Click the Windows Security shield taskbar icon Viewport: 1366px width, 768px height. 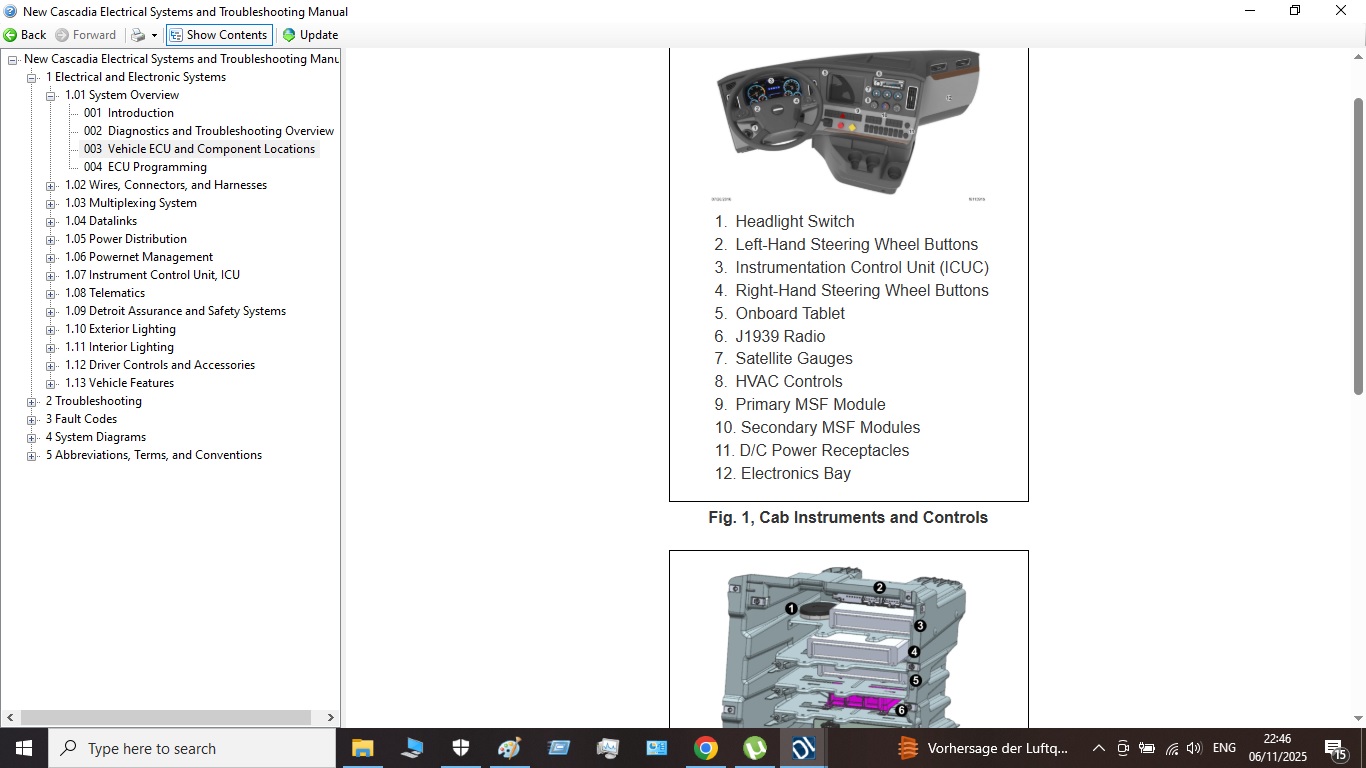[x=460, y=748]
